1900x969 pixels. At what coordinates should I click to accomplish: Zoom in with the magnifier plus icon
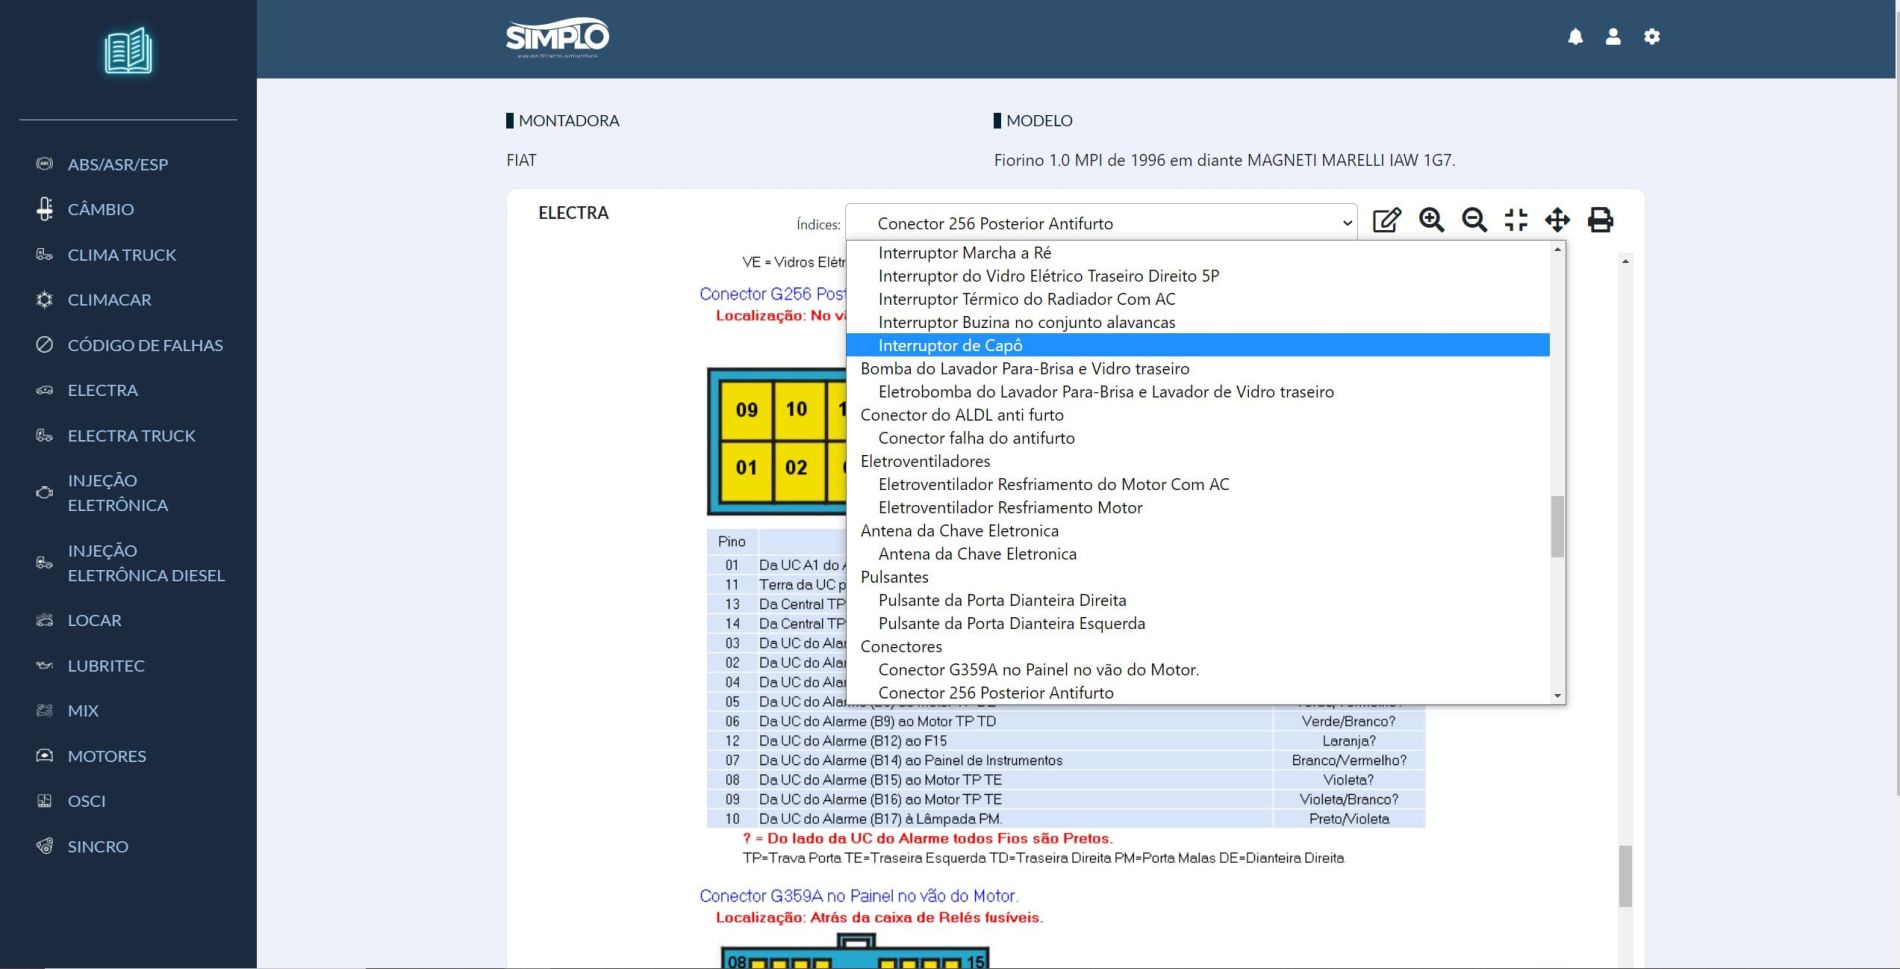click(1431, 220)
